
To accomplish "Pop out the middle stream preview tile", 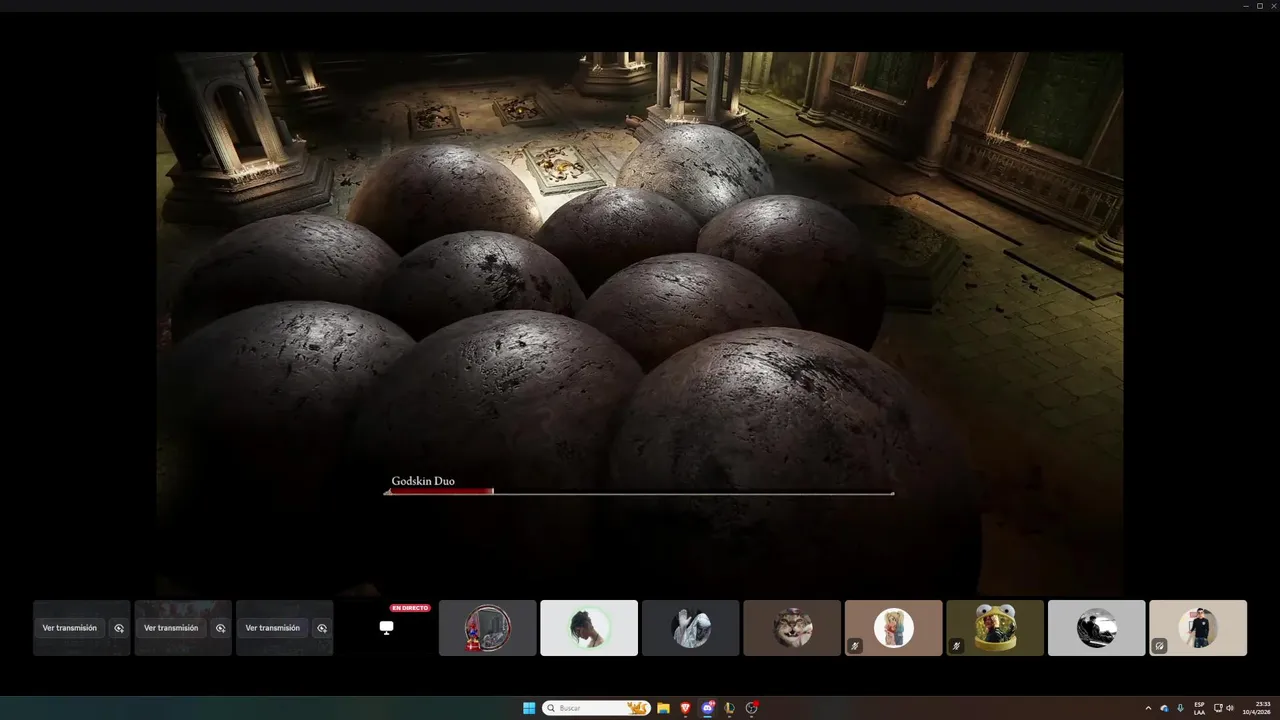I will [x=221, y=628].
